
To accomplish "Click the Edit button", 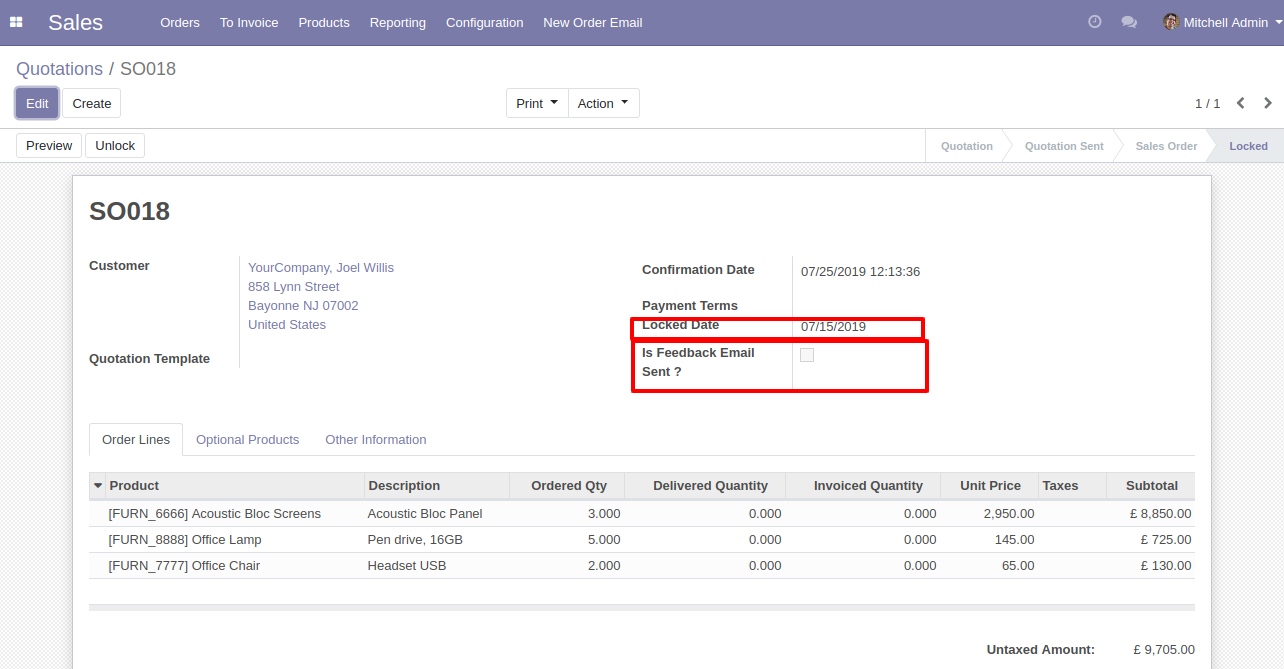I will tap(37, 103).
